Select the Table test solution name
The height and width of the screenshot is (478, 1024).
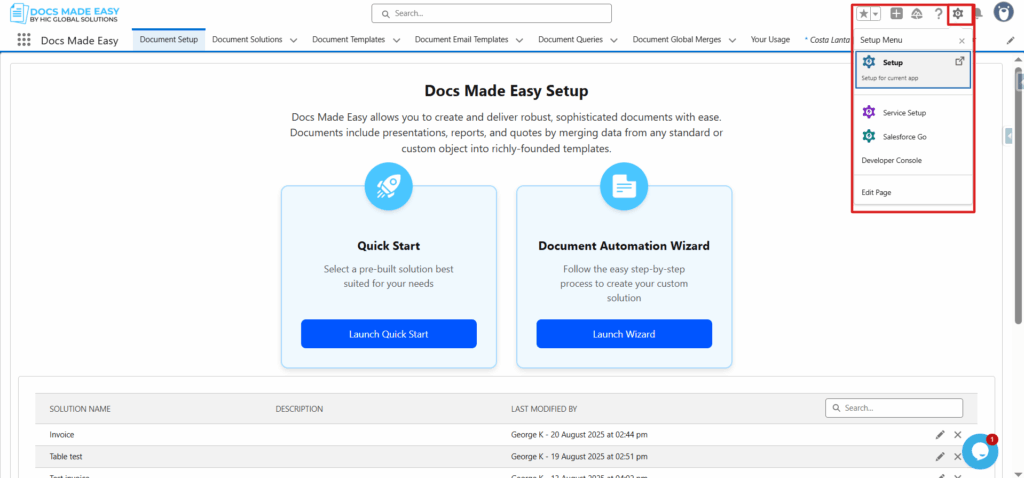[66, 456]
